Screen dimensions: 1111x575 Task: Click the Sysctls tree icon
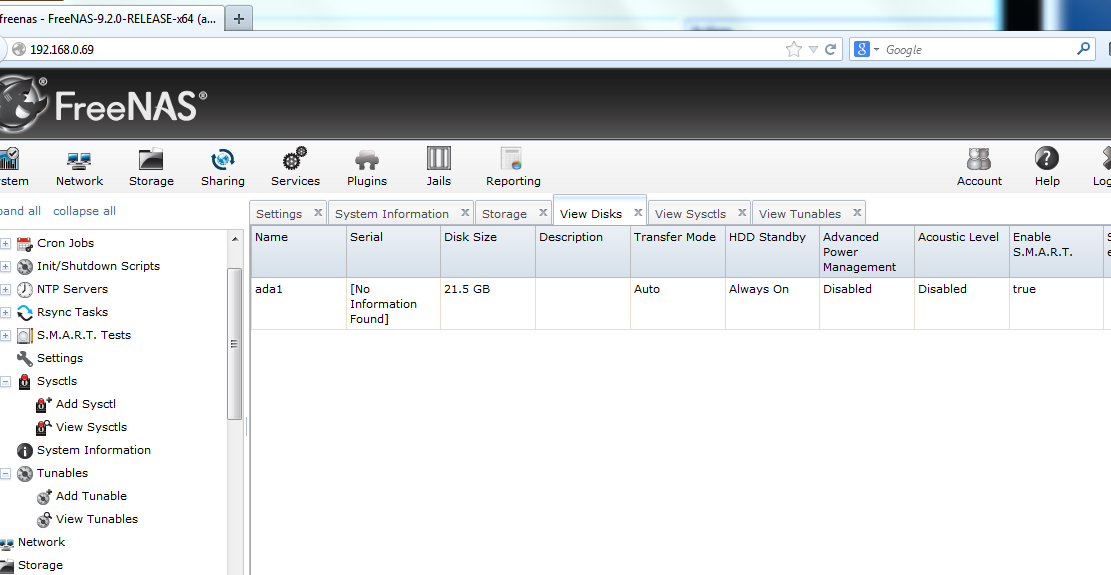coord(25,382)
